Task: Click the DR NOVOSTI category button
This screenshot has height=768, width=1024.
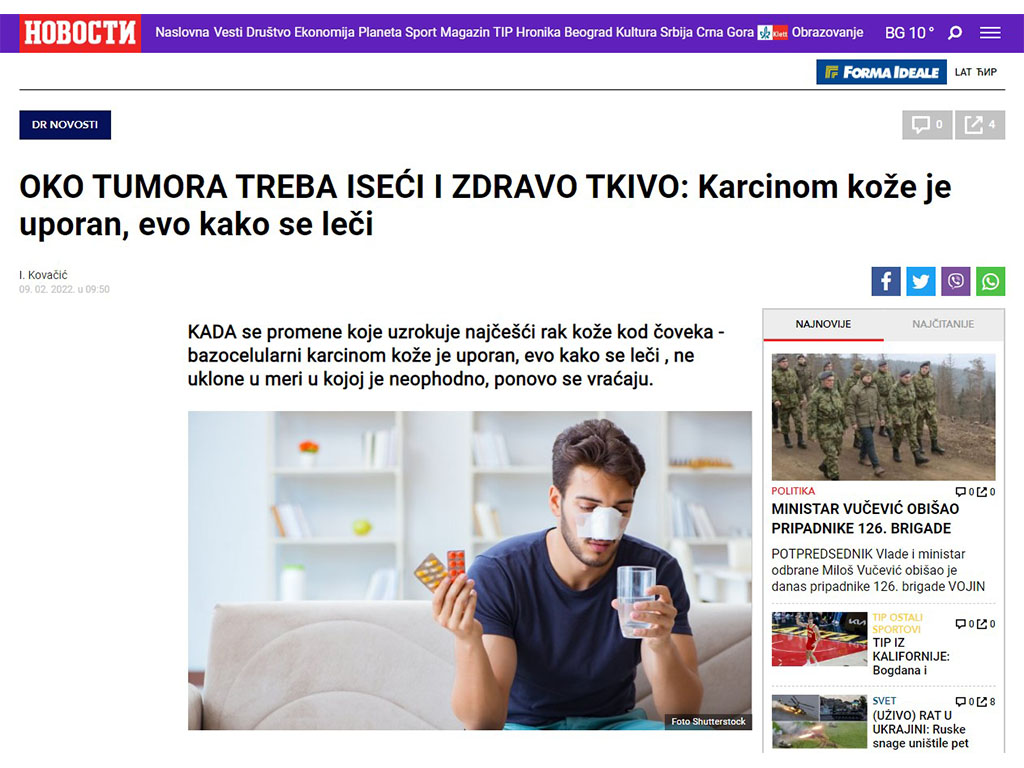Action: pos(65,125)
